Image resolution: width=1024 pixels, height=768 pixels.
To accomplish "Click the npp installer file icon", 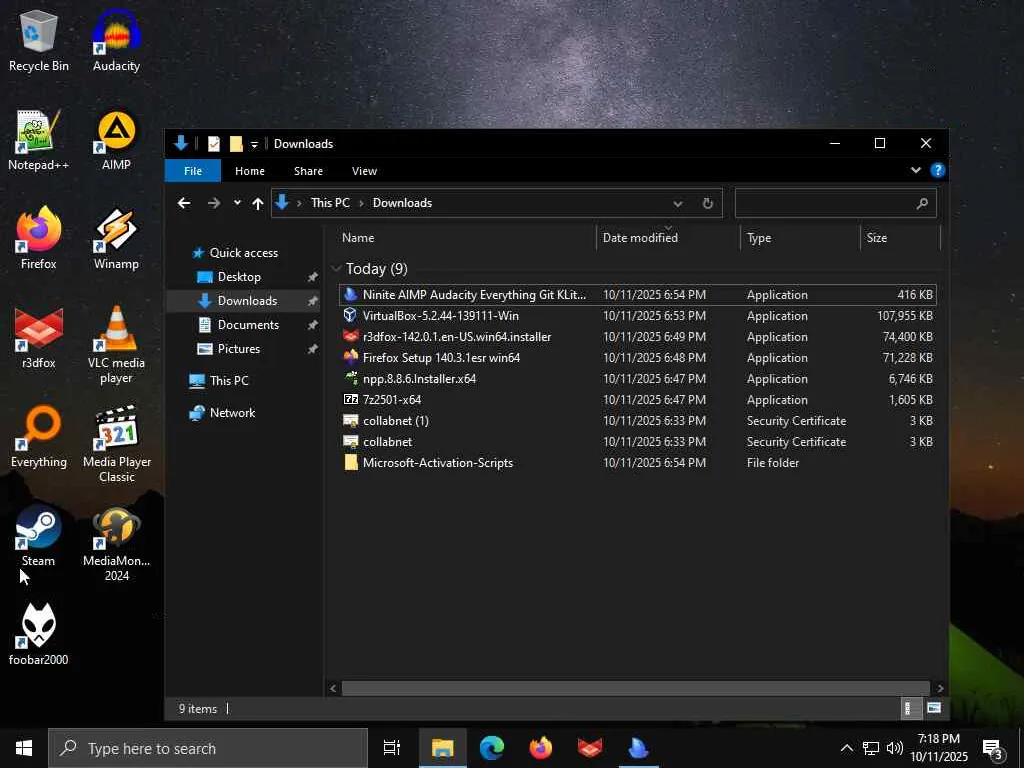I will click(351, 378).
